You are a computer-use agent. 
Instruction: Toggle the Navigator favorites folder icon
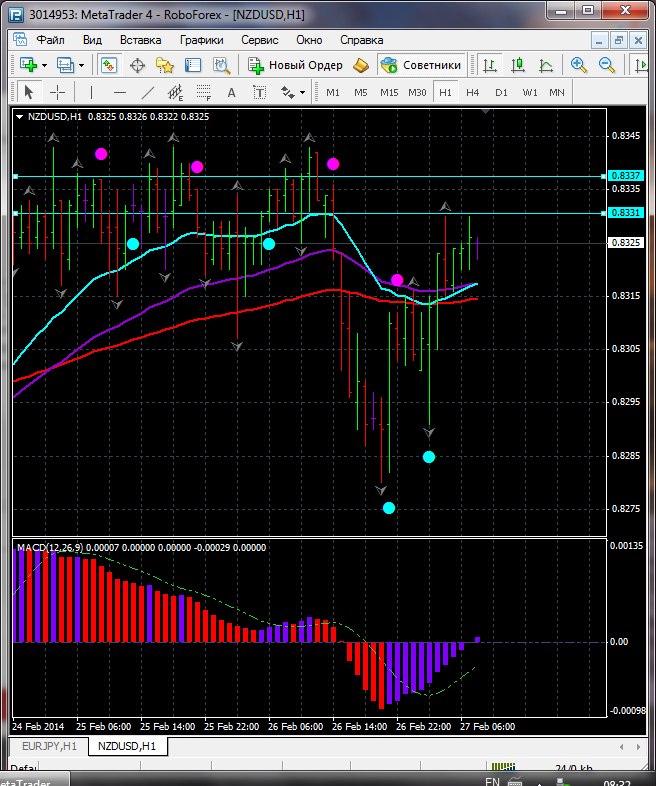click(x=164, y=66)
